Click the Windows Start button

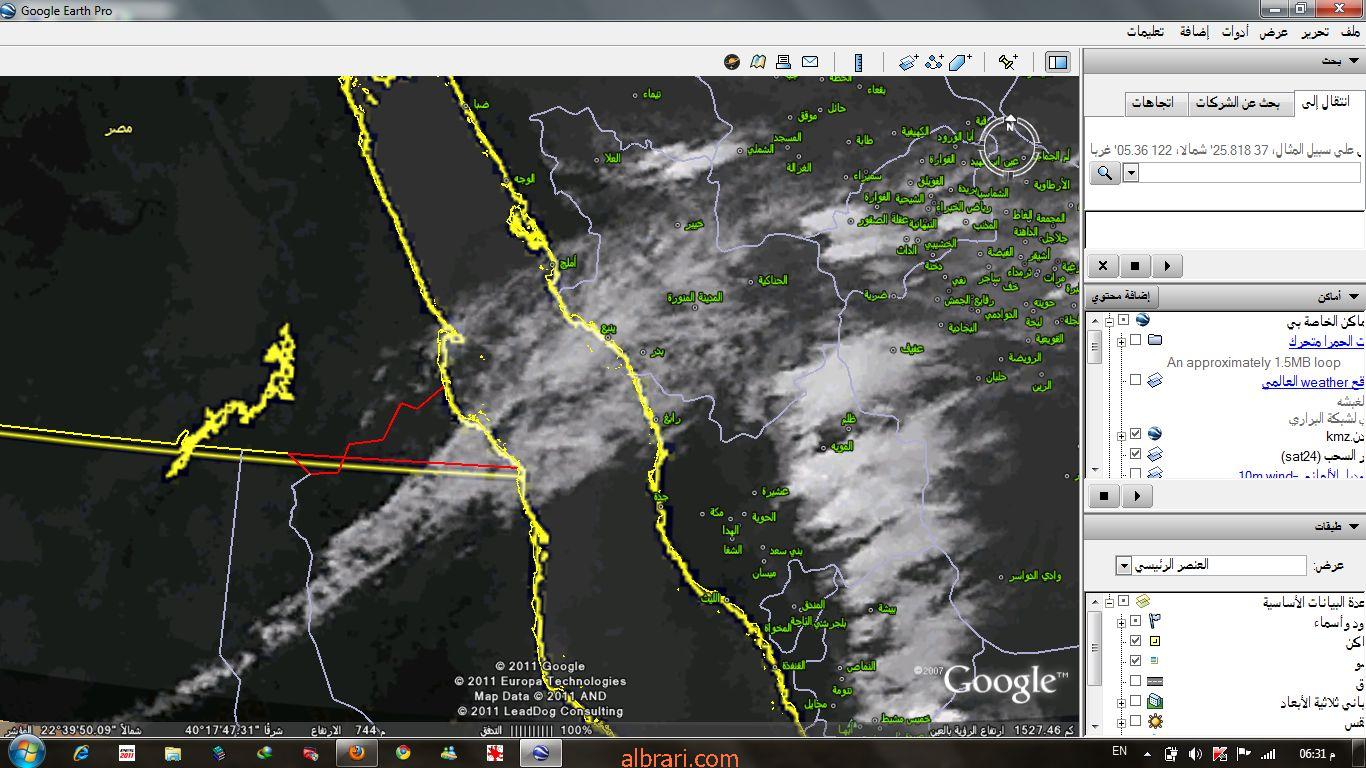(25, 751)
